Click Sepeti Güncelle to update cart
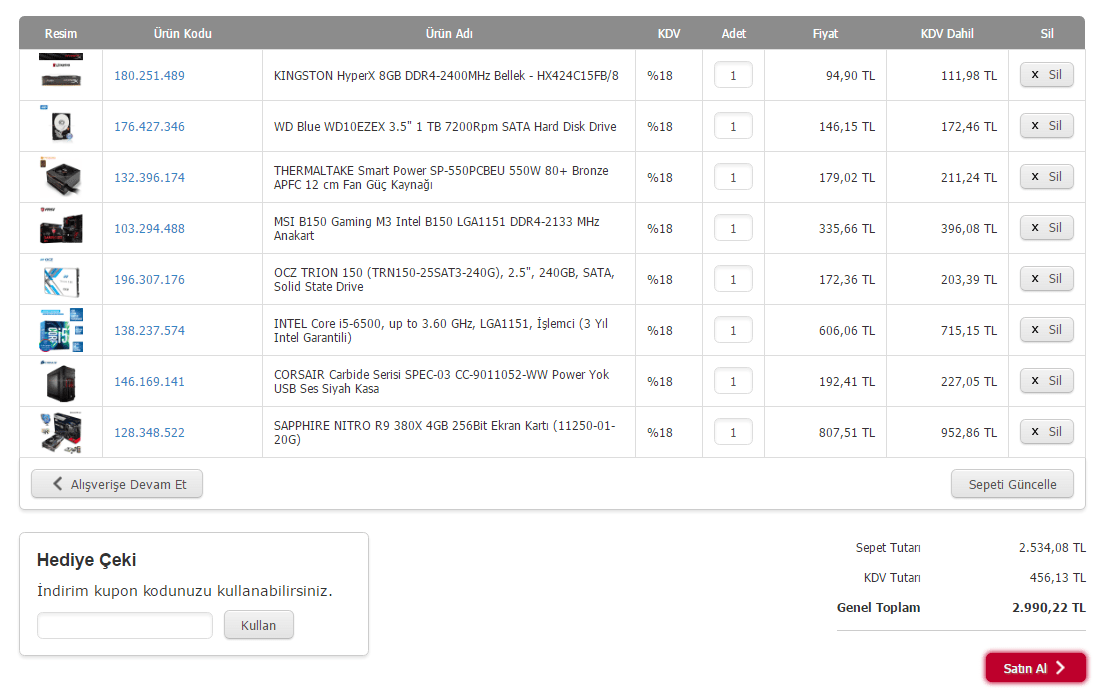This screenshot has height=690, width=1106. click(x=1012, y=484)
